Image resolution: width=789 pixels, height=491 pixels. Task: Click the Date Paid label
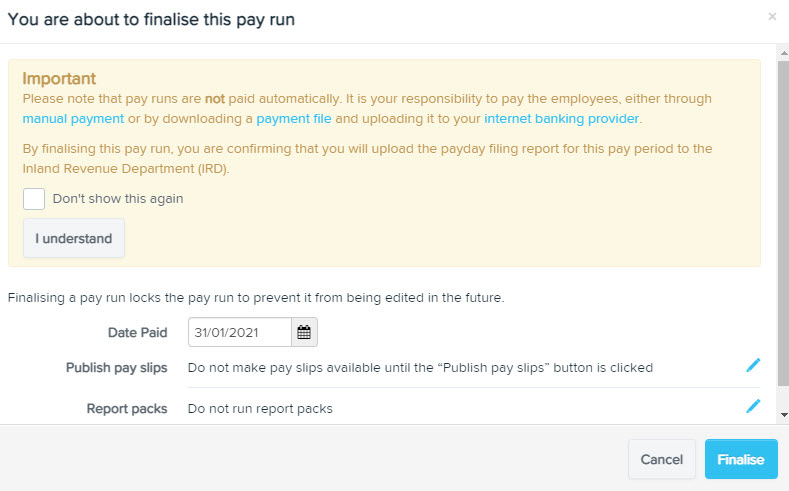(137, 333)
